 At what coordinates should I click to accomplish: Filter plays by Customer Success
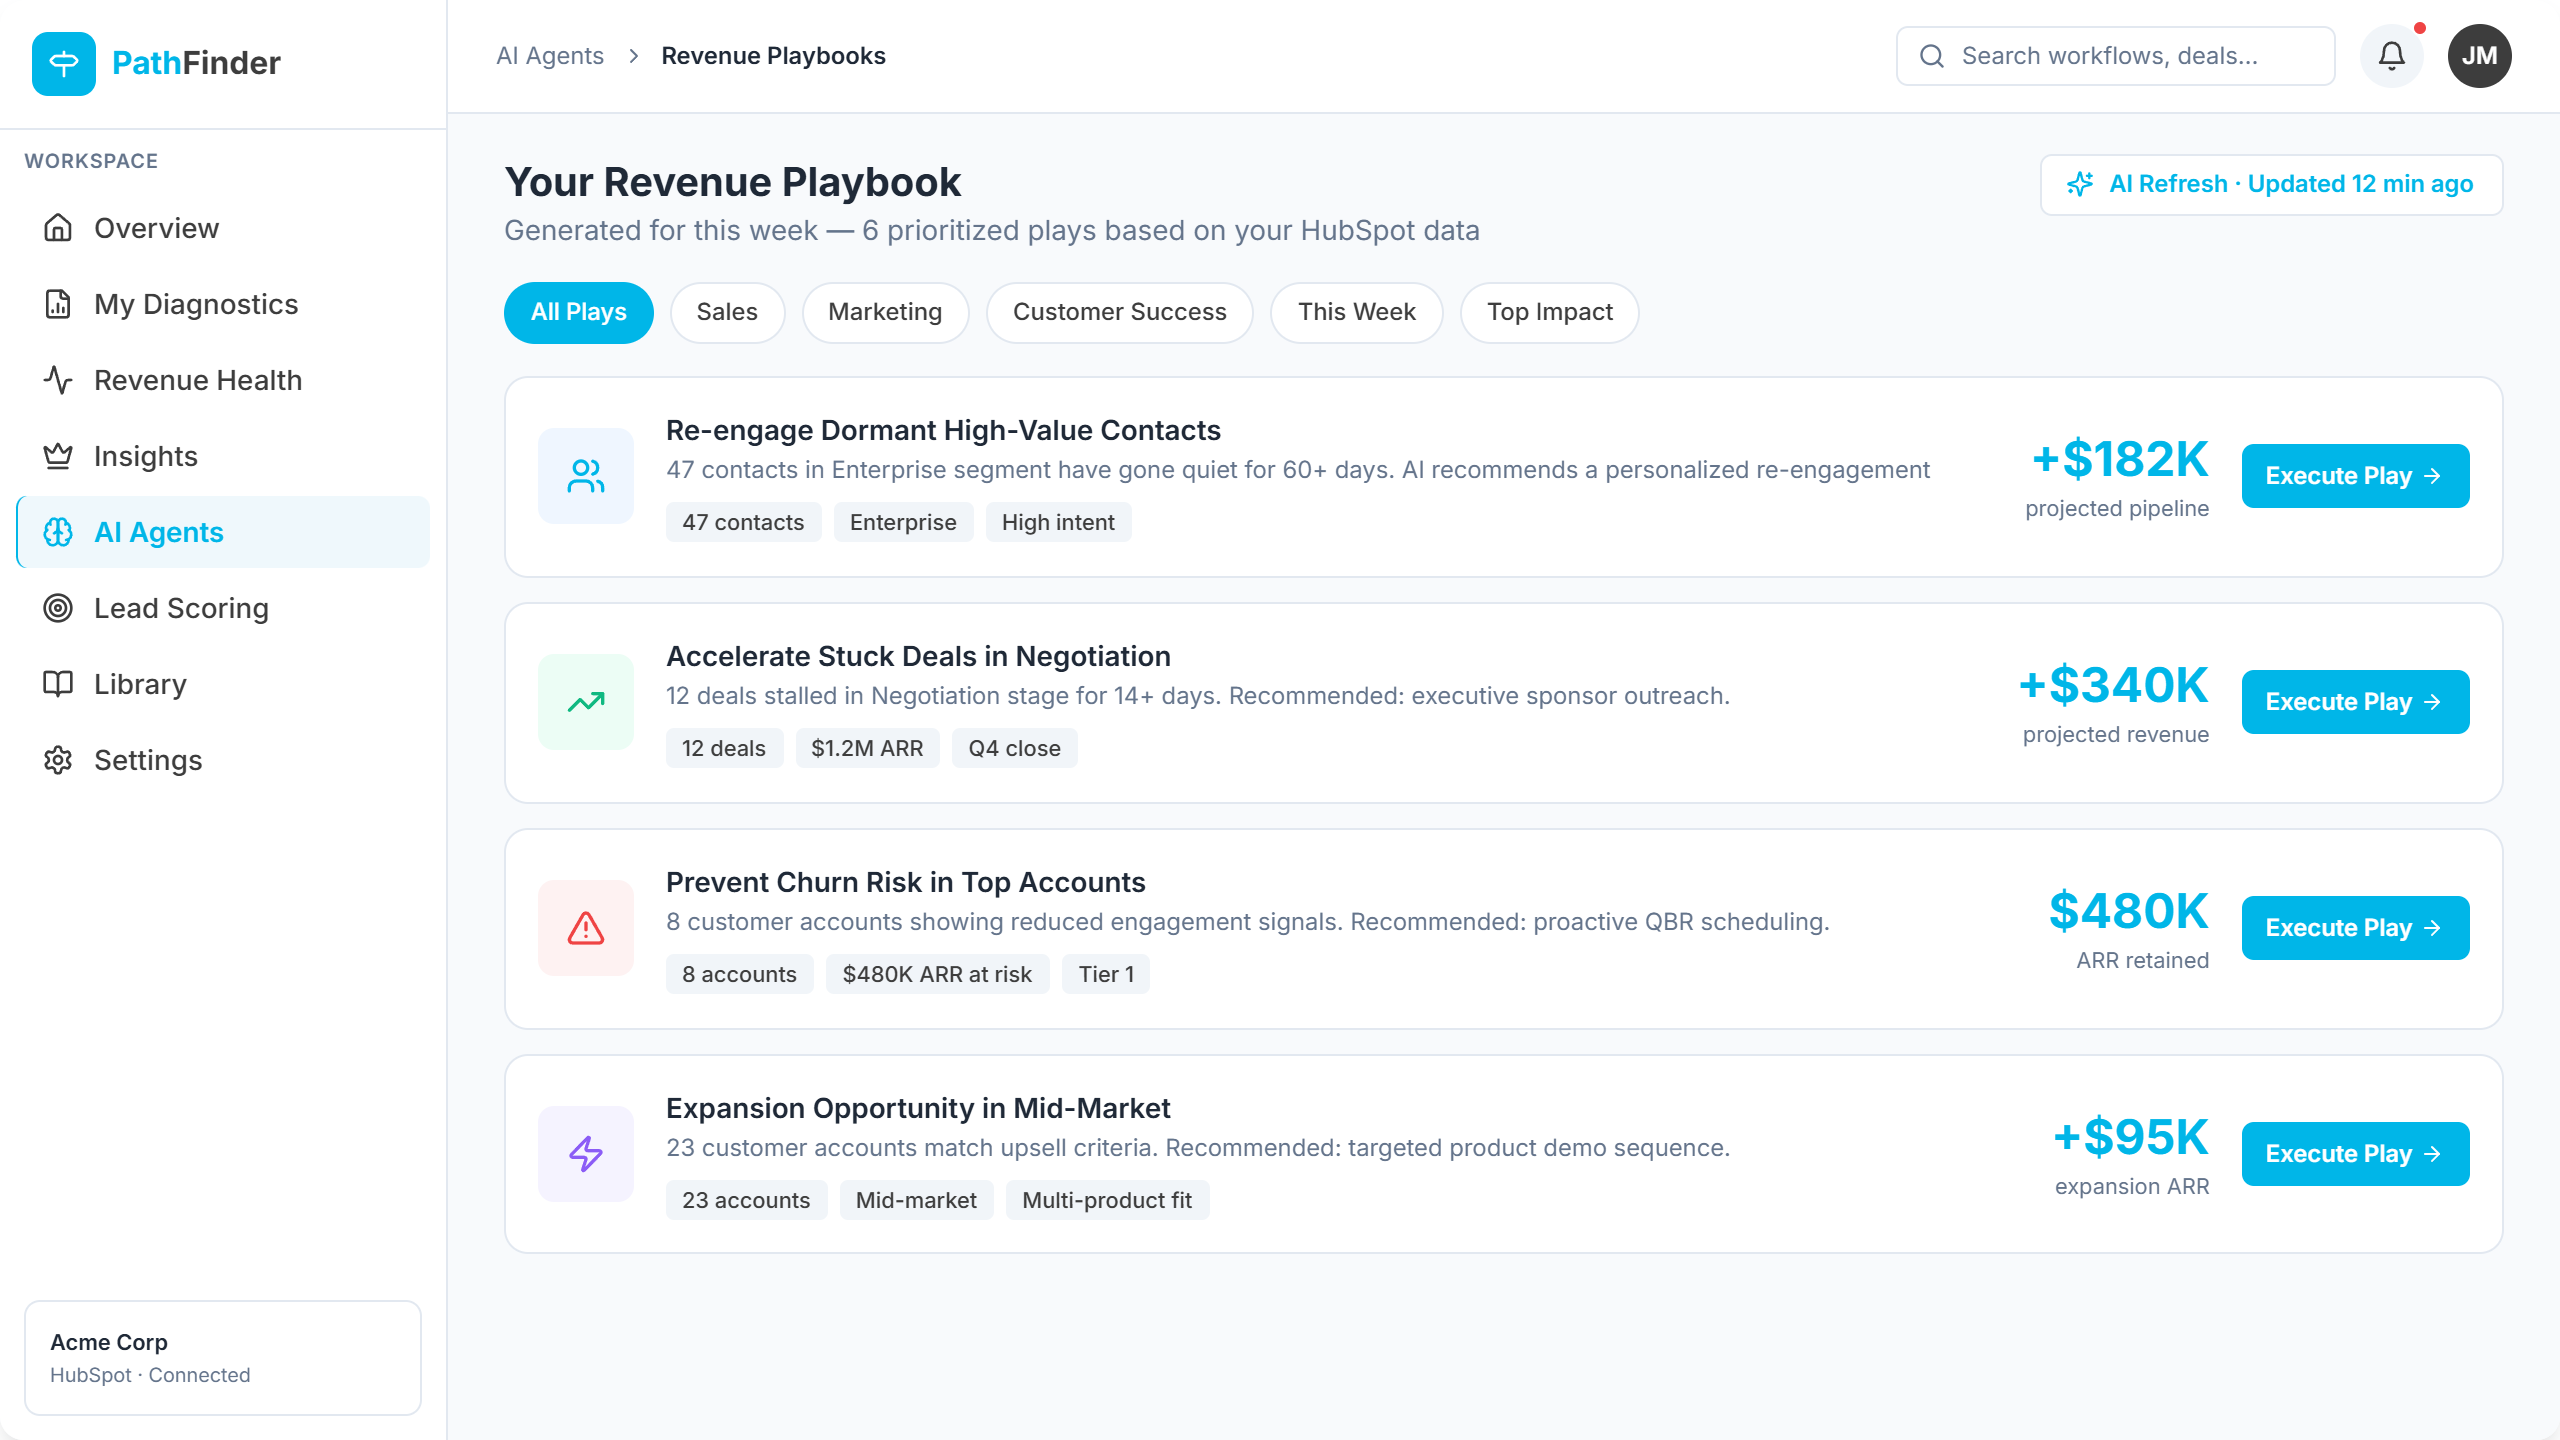tap(1119, 313)
